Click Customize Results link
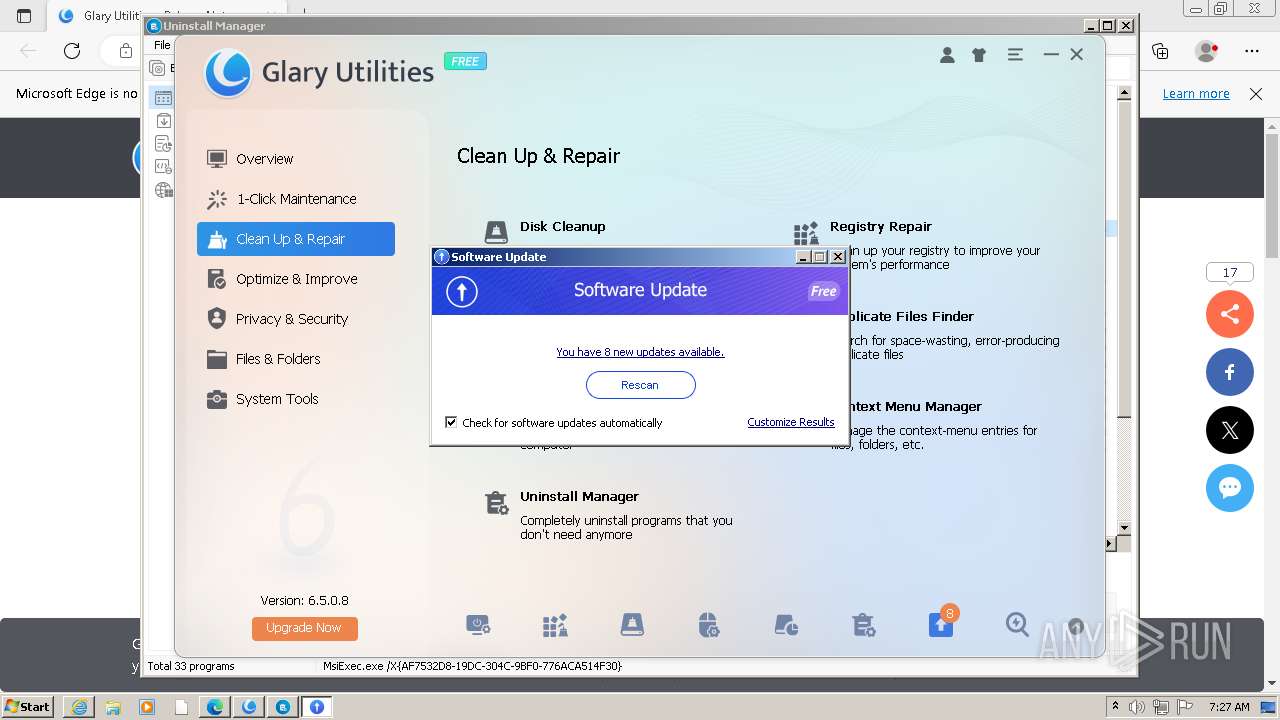Image resolution: width=1280 pixels, height=720 pixels. click(790, 422)
